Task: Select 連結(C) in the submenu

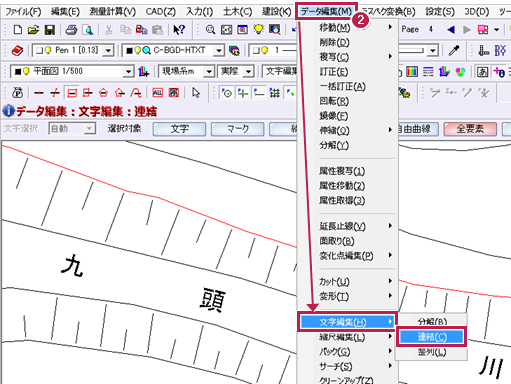Action: (432, 337)
